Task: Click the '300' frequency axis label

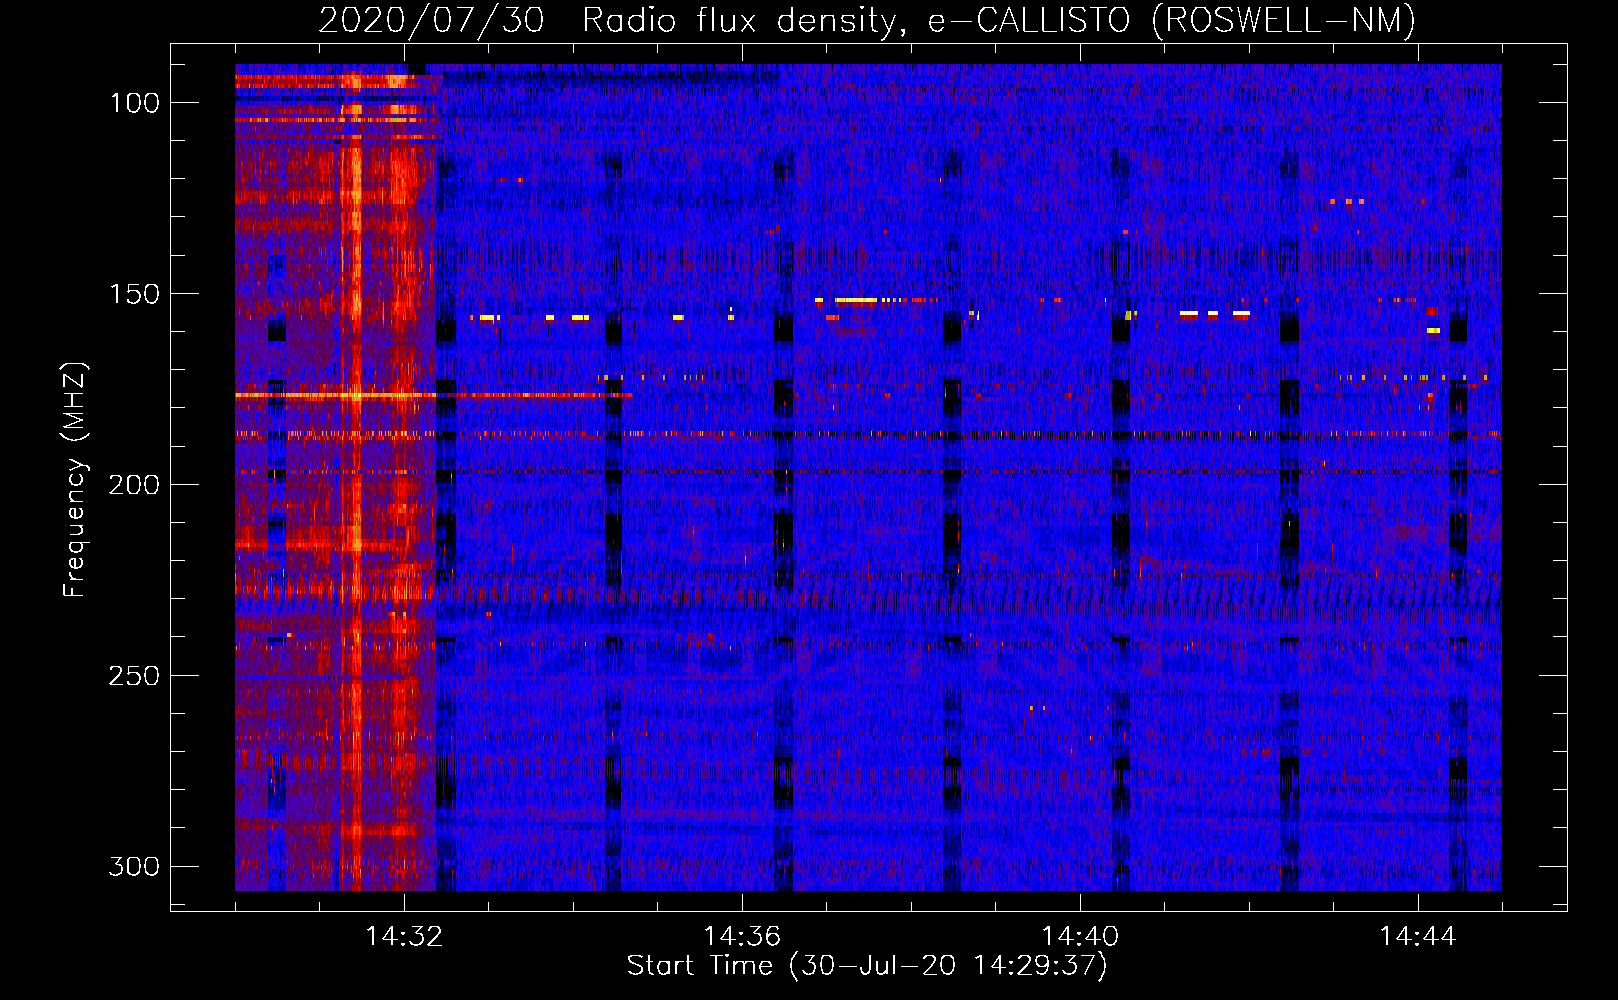Action: [x=134, y=866]
